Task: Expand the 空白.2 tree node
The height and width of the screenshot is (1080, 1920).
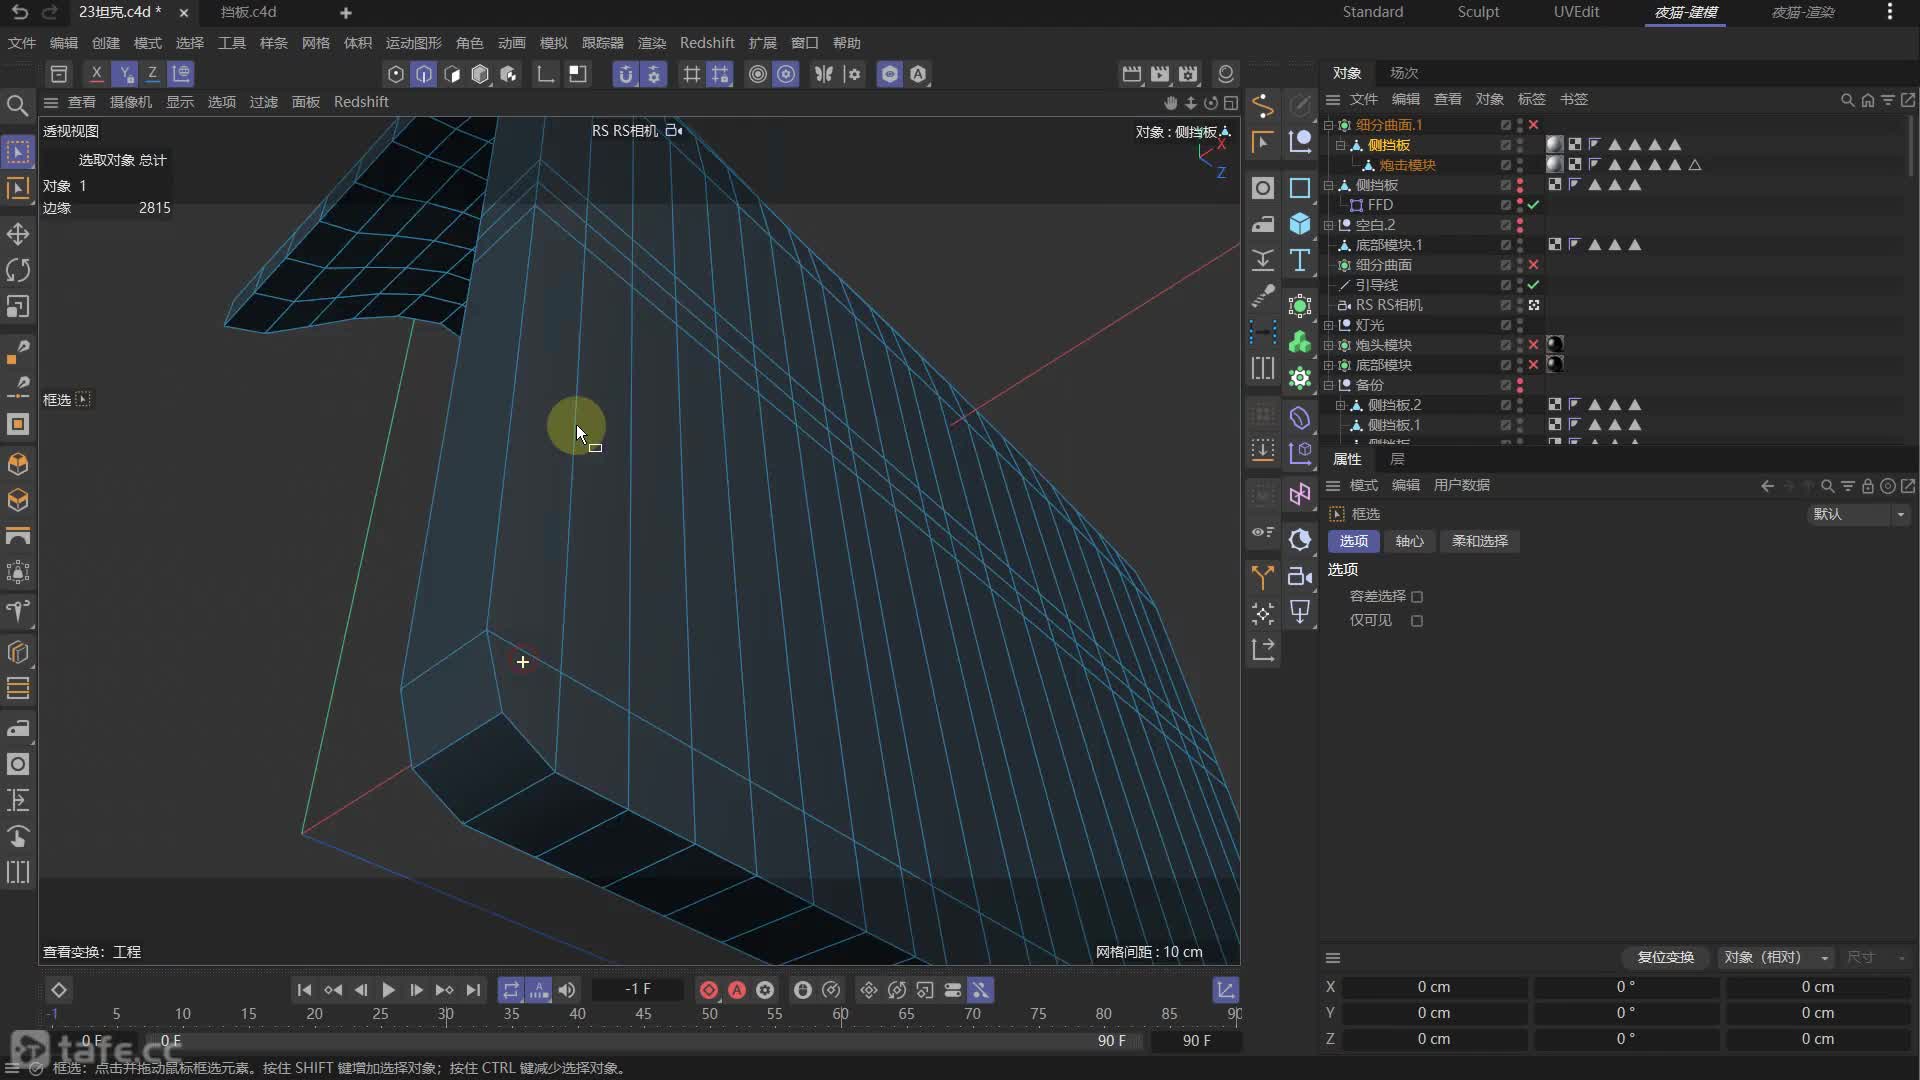Action: coord(1329,225)
